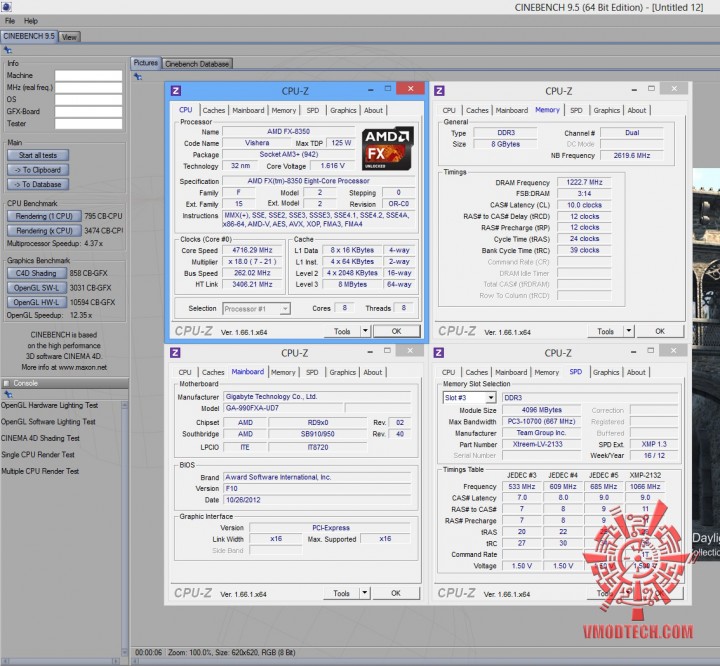Open SPD tab in the Mainboard window
The image size is (720, 666).
click(x=312, y=372)
